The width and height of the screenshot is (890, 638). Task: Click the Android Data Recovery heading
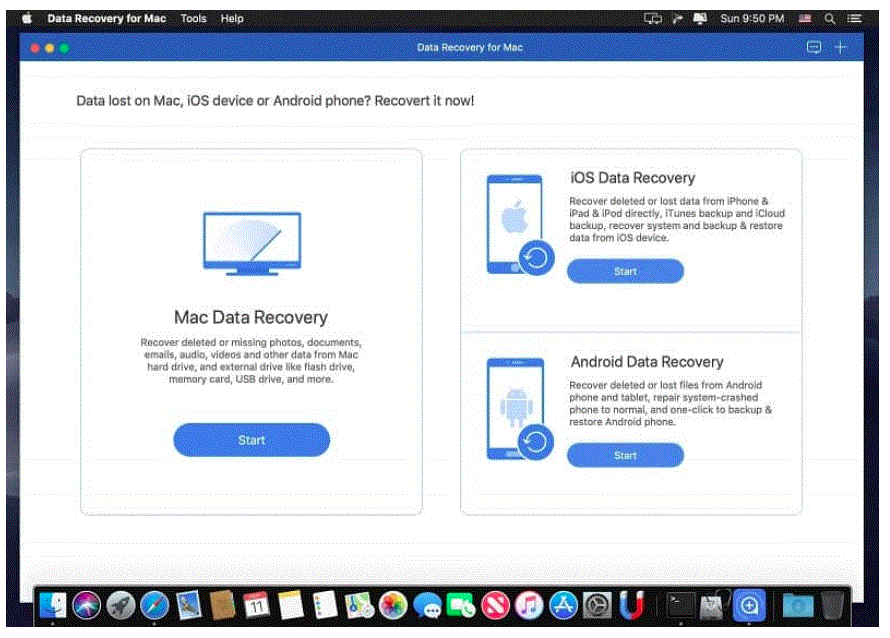[x=647, y=362]
